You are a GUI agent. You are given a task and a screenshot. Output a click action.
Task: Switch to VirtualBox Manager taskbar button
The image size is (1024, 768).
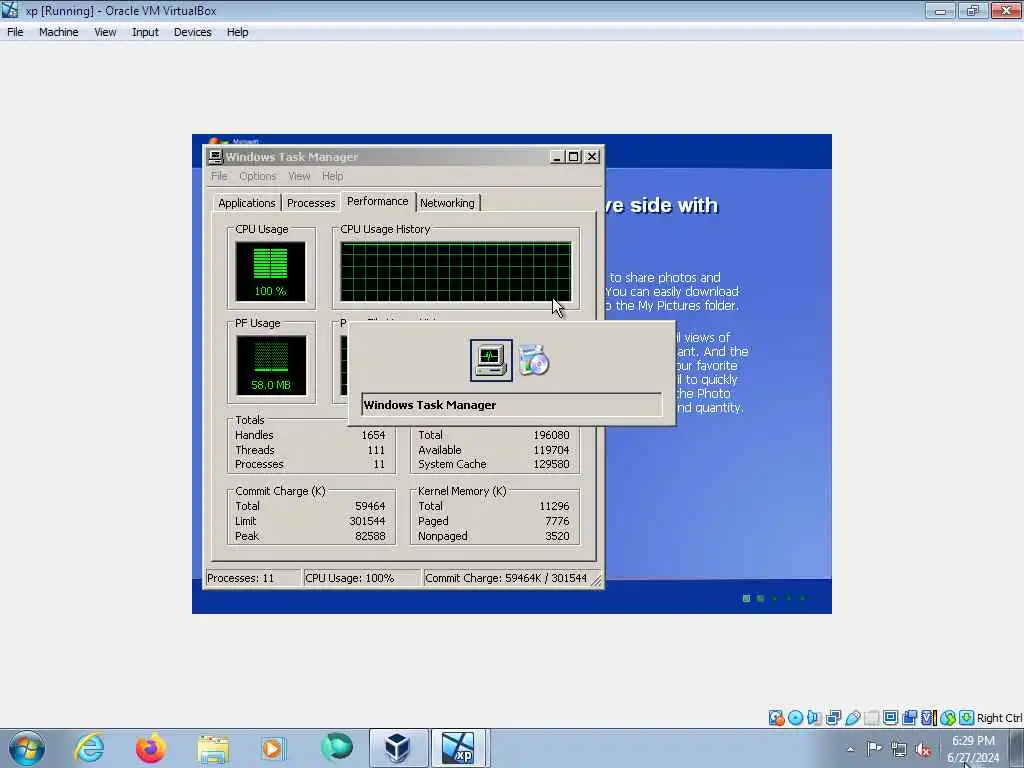398,748
